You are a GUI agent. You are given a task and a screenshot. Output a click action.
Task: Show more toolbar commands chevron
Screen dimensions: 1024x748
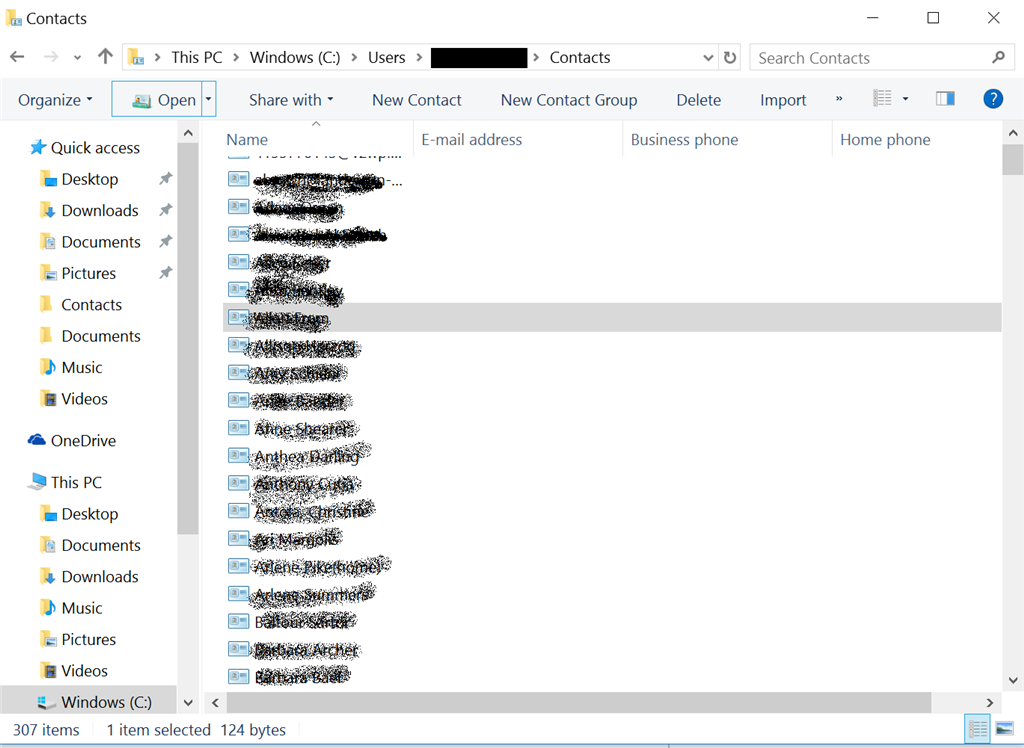coord(839,99)
